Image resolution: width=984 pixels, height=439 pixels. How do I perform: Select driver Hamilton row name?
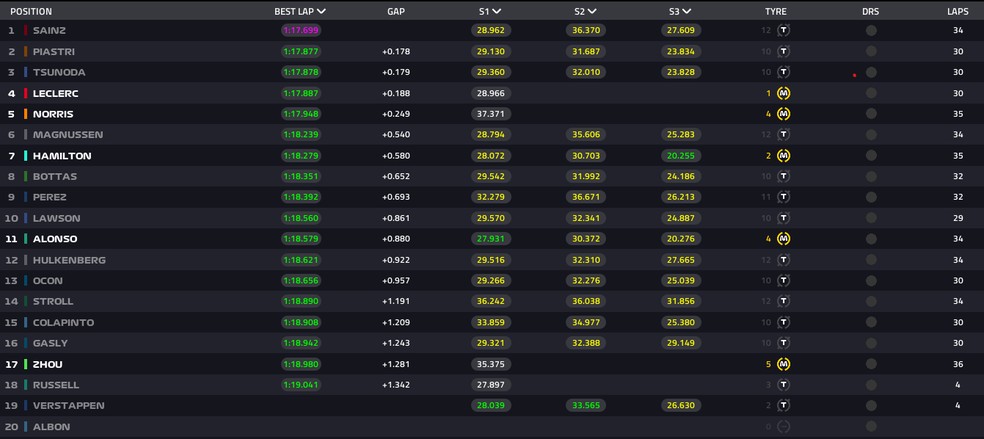pos(62,156)
